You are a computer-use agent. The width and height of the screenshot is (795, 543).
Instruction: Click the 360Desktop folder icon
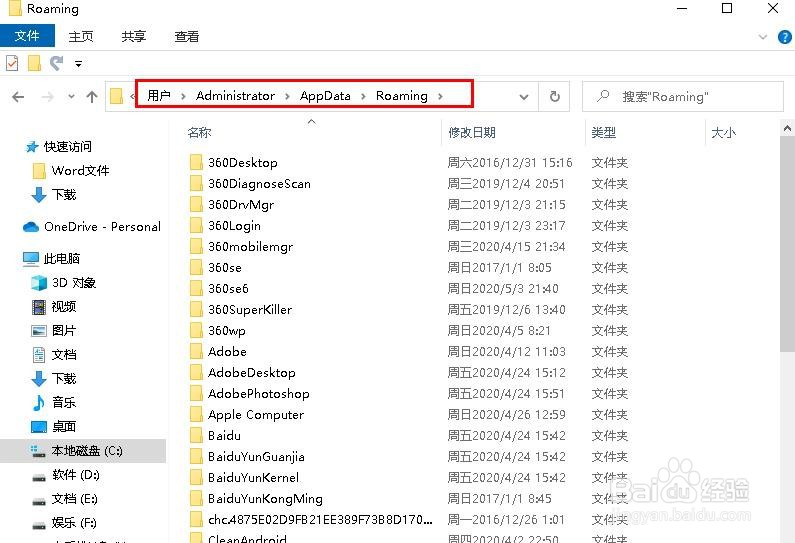pos(196,162)
